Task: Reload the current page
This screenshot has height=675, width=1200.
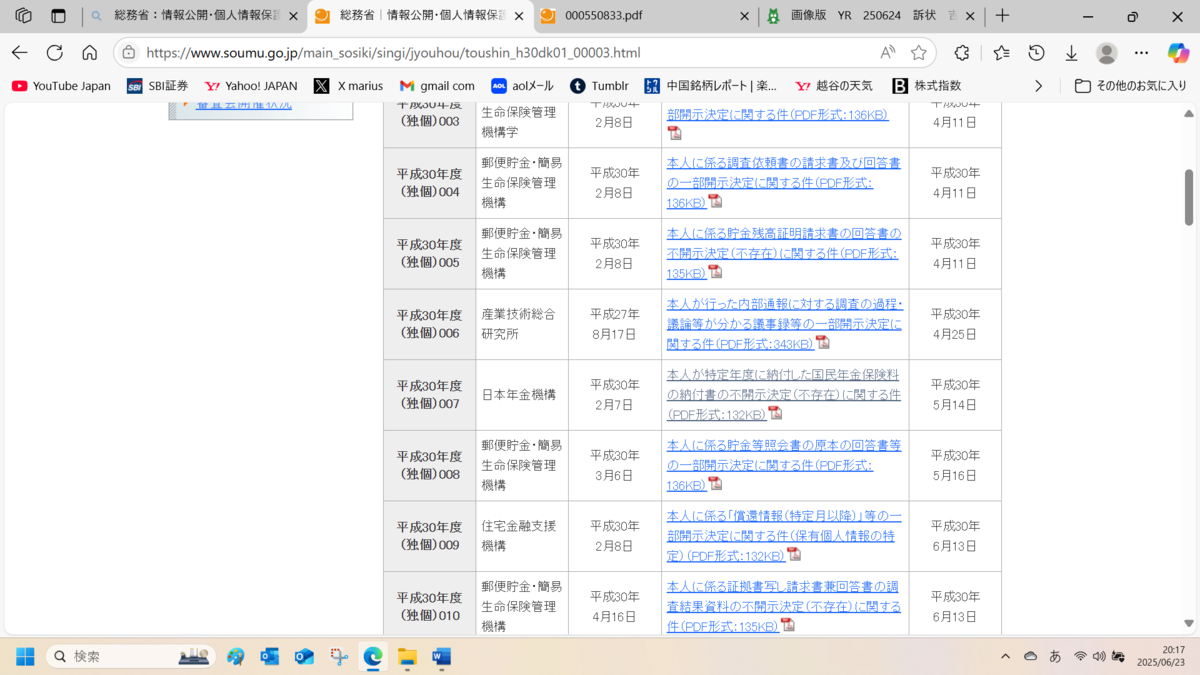Action: pyautogui.click(x=55, y=53)
